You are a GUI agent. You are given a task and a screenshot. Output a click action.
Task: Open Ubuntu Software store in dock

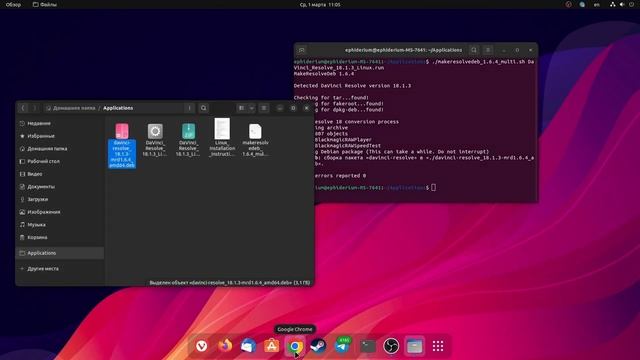coord(271,346)
